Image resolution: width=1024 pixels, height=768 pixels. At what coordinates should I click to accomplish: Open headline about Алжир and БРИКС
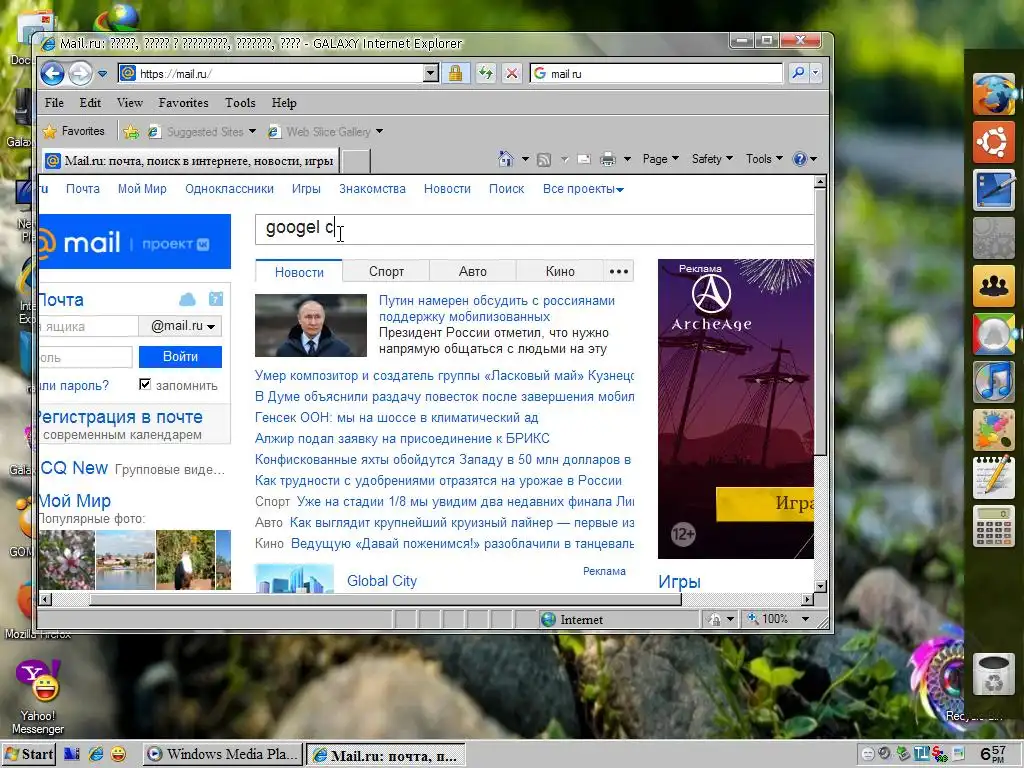402,438
